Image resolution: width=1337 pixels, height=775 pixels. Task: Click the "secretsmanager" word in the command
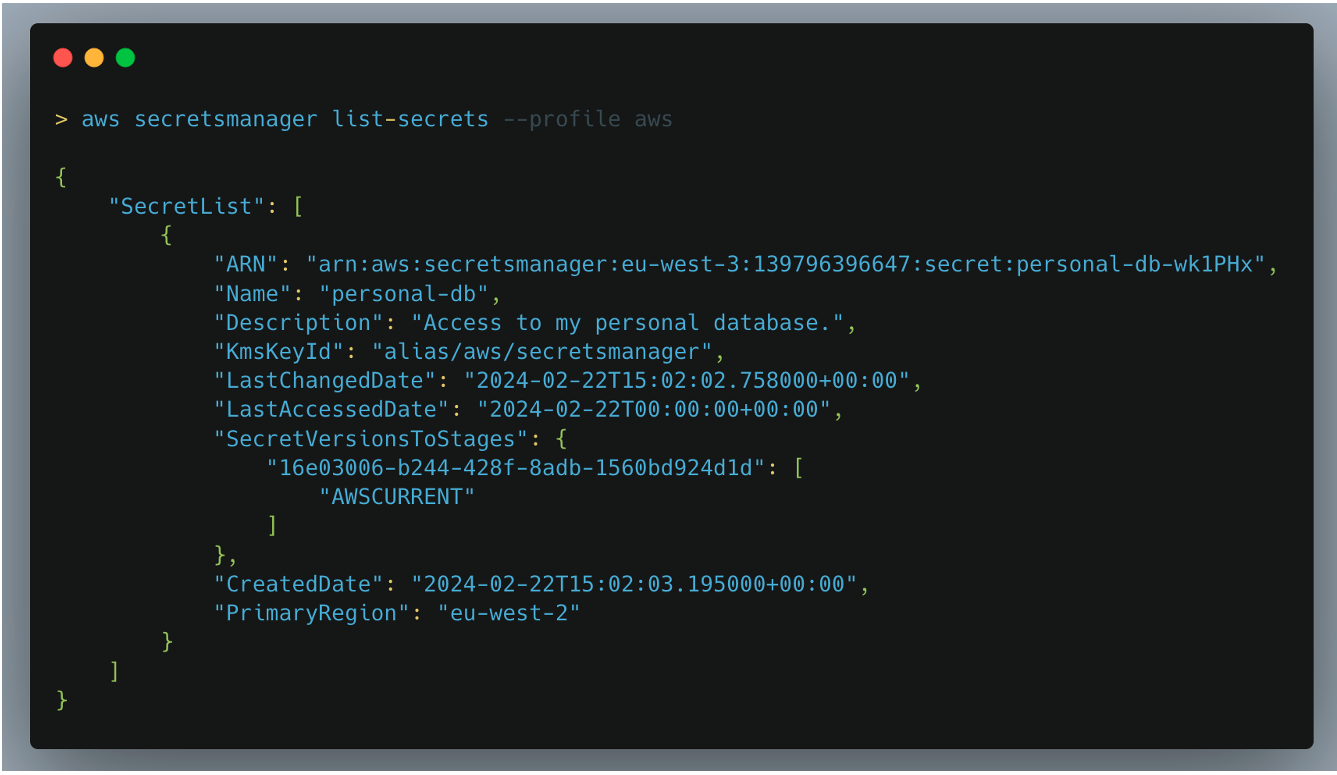tap(226, 120)
